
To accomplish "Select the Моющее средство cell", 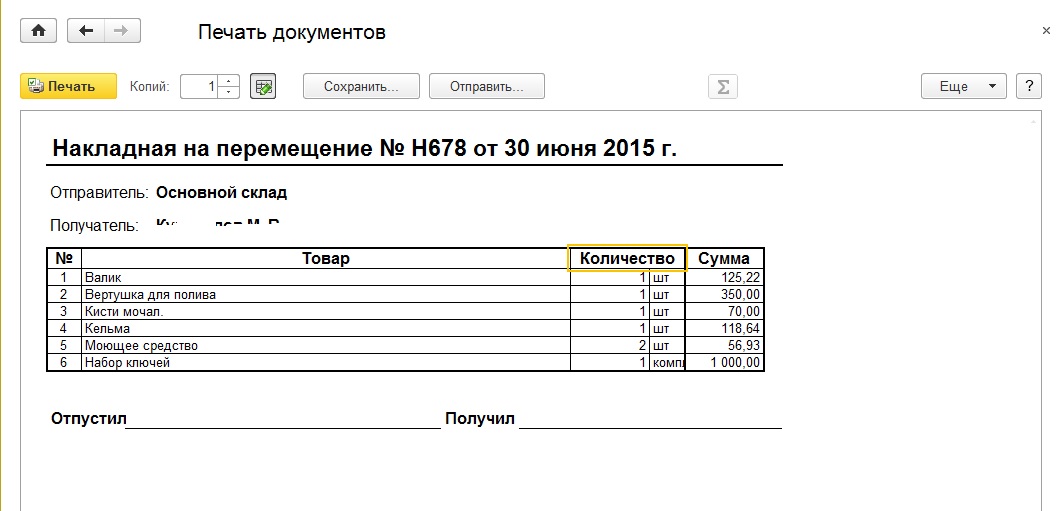I will coord(325,345).
